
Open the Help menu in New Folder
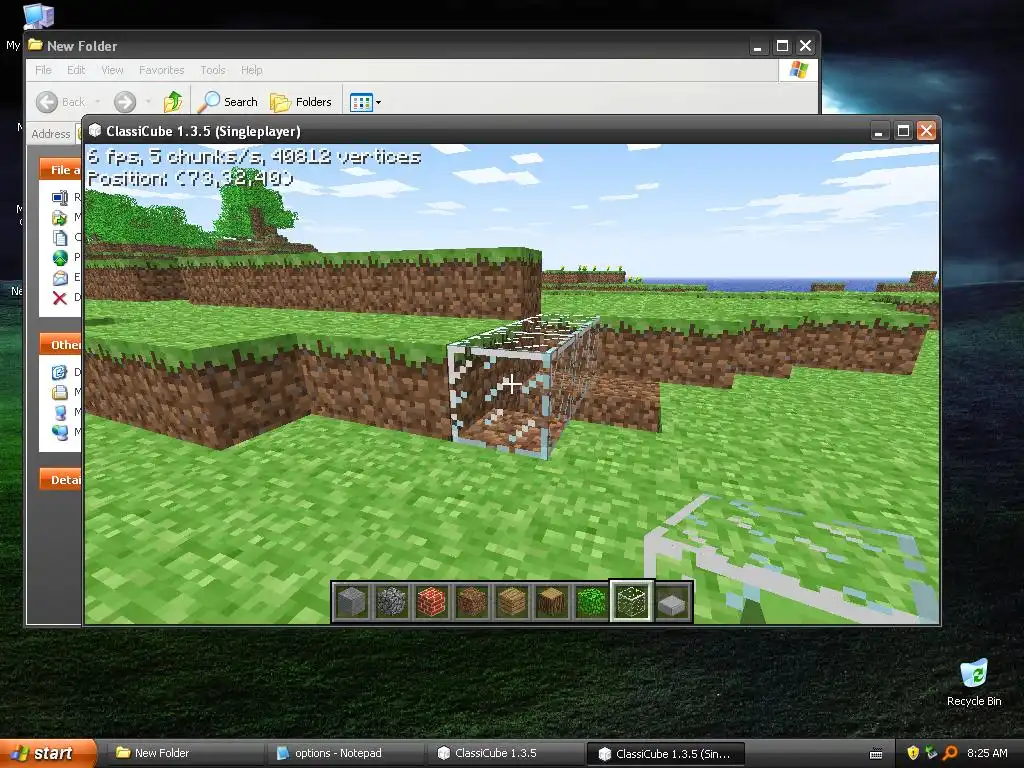pyautogui.click(x=251, y=70)
